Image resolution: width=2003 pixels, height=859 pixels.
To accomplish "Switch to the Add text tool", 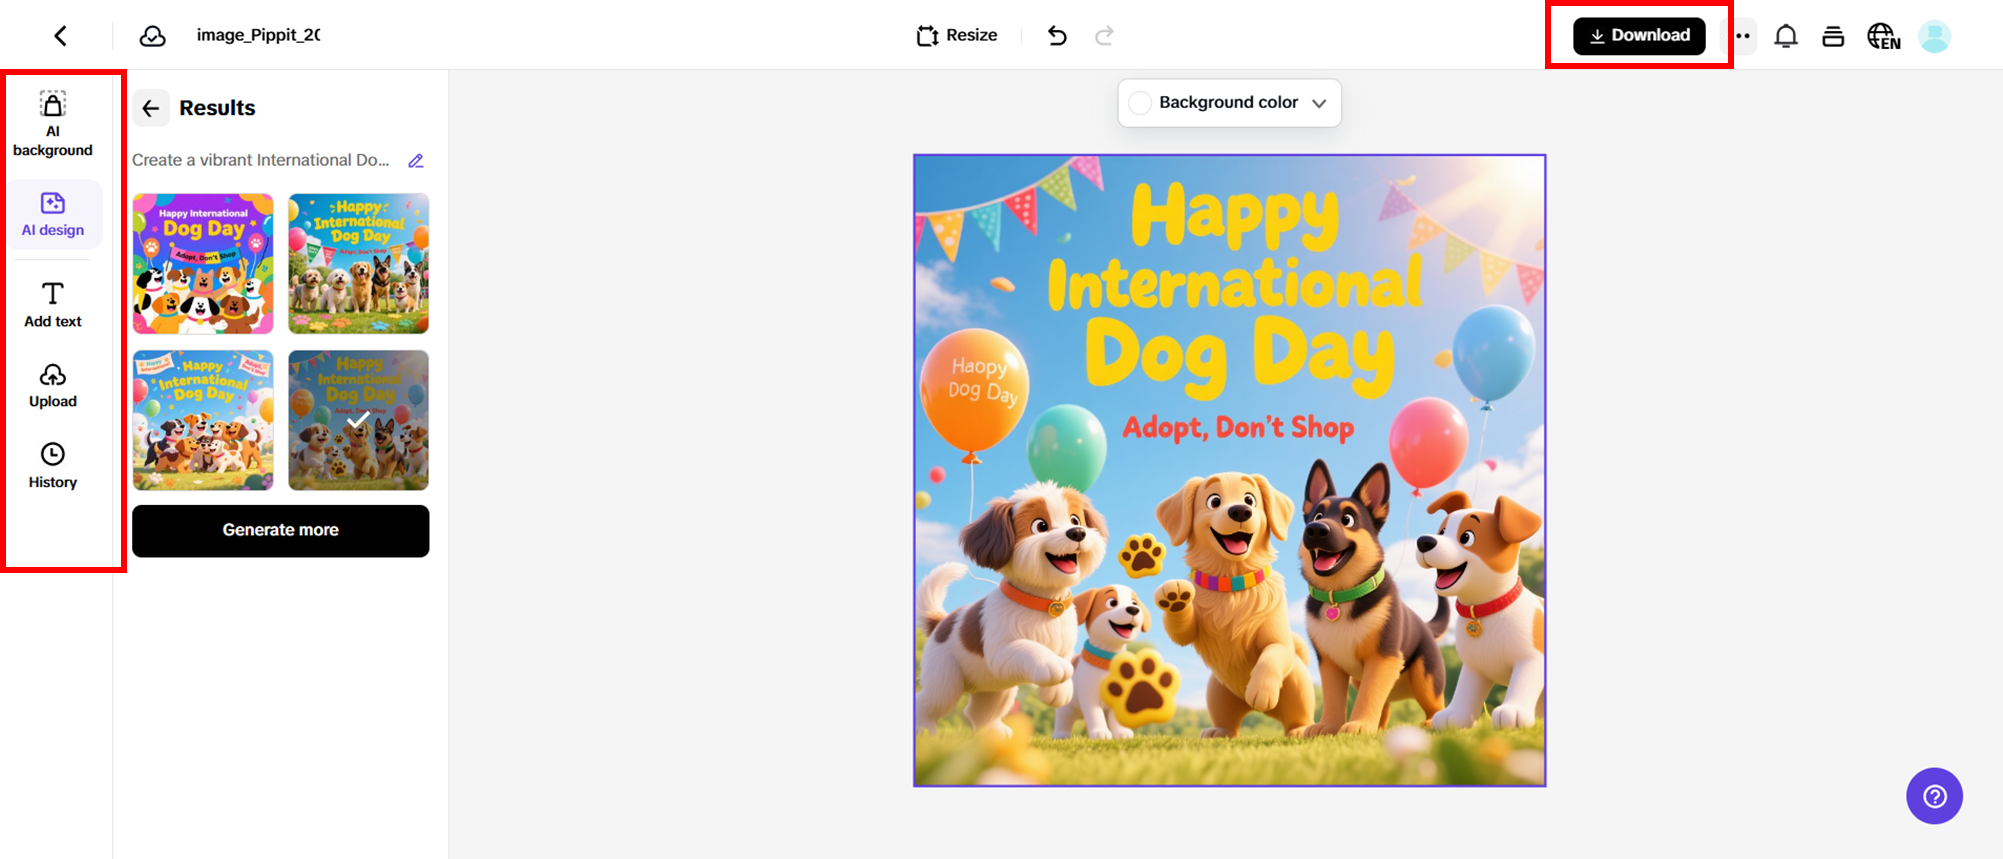I will (53, 304).
